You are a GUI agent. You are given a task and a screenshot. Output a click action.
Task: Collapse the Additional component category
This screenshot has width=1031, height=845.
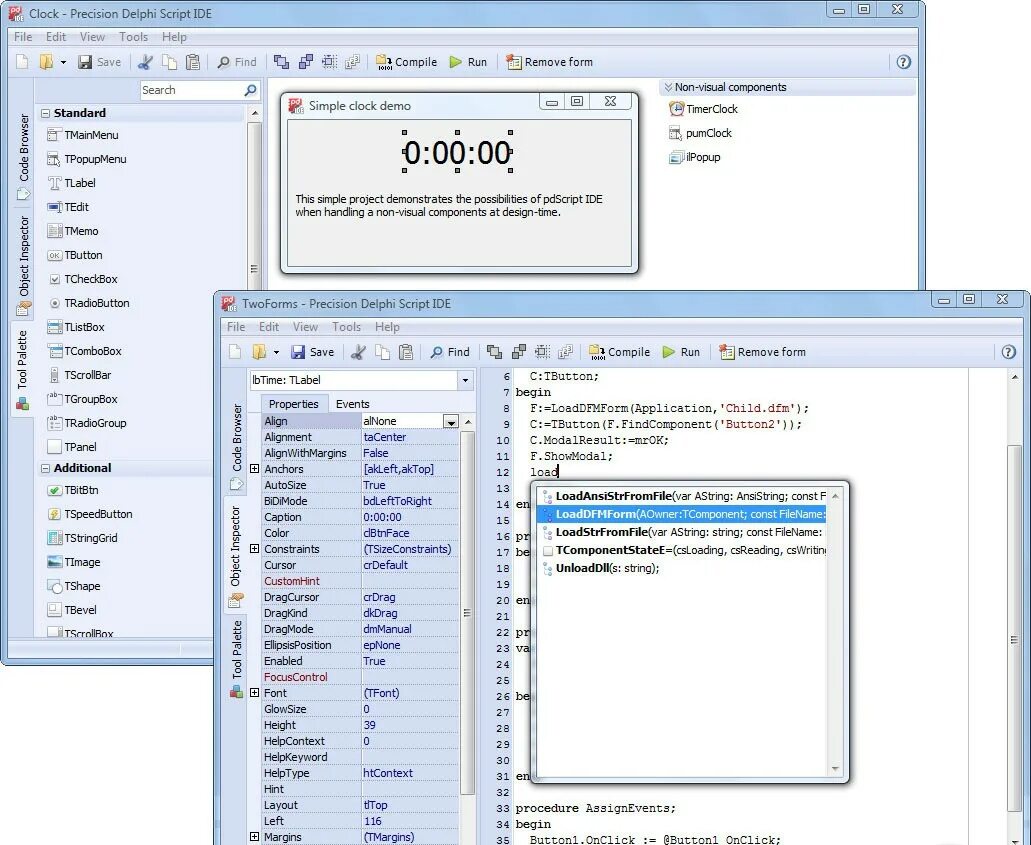pyautogui.click(x=46, y=468)
